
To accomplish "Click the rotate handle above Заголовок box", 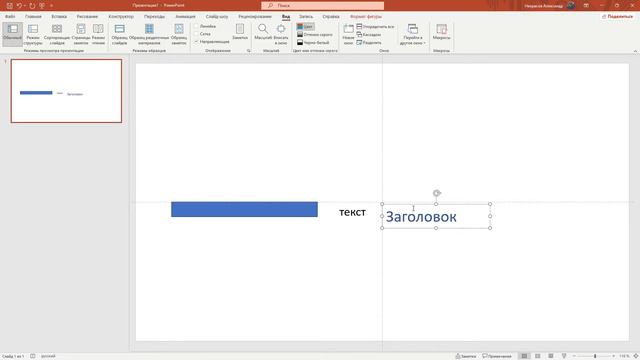I will (x=436, y=193).
